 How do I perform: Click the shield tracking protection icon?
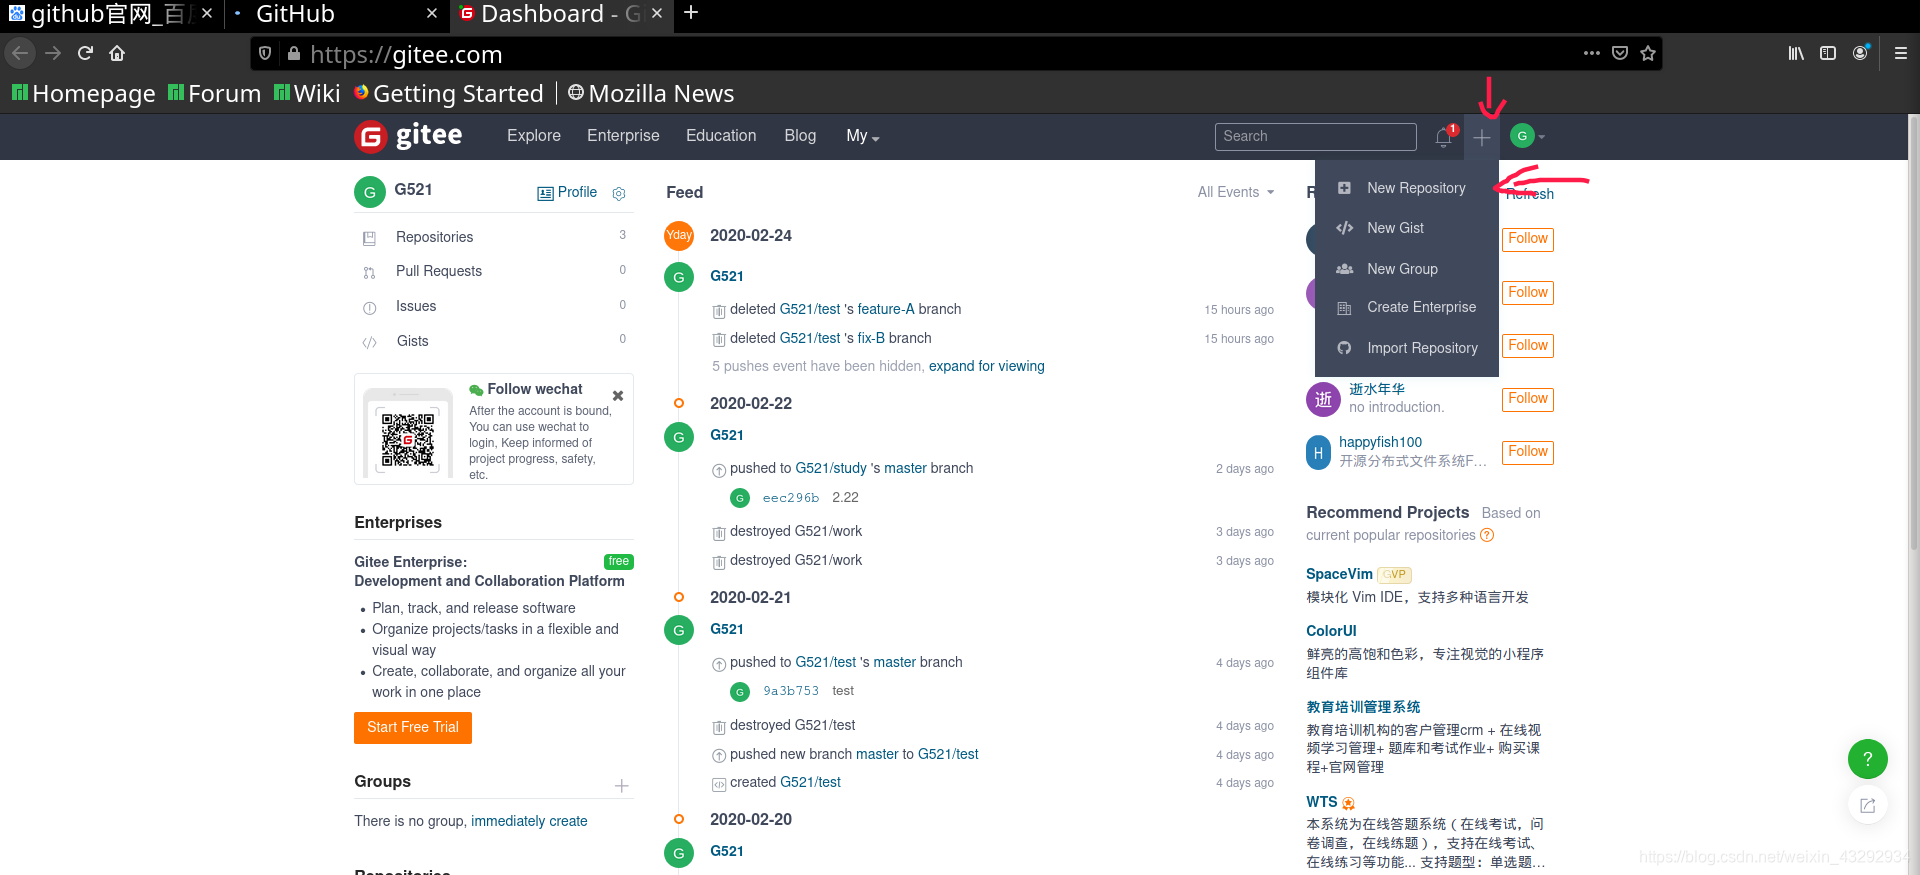pyautogui.click(x=265, y=53)
